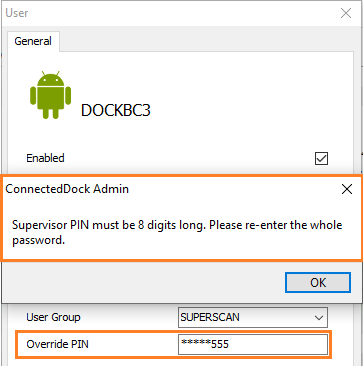Image resolution: width=363 pixels, height=366 pixels.
Task: Click the green Android robot icon
Action: click(x=50, y=95)
